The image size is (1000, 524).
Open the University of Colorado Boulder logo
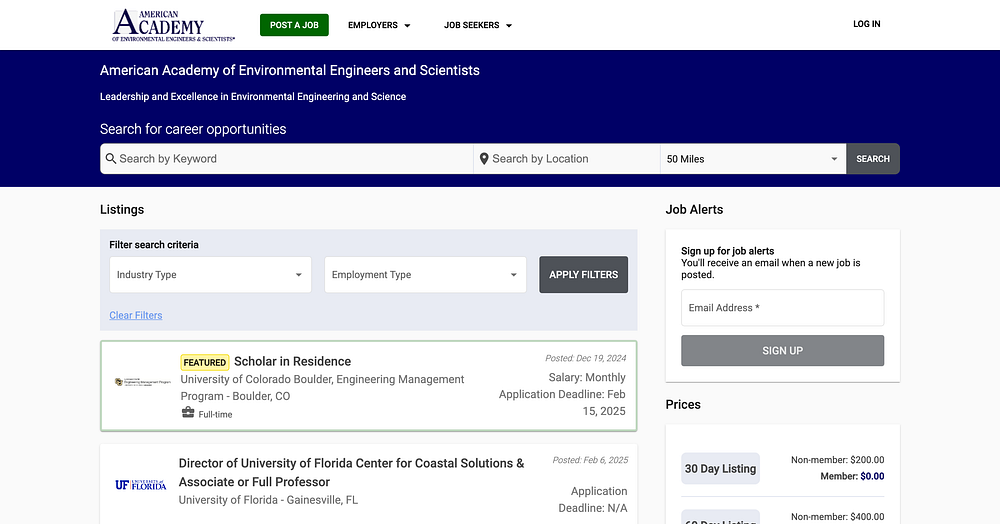click(143, 382)
